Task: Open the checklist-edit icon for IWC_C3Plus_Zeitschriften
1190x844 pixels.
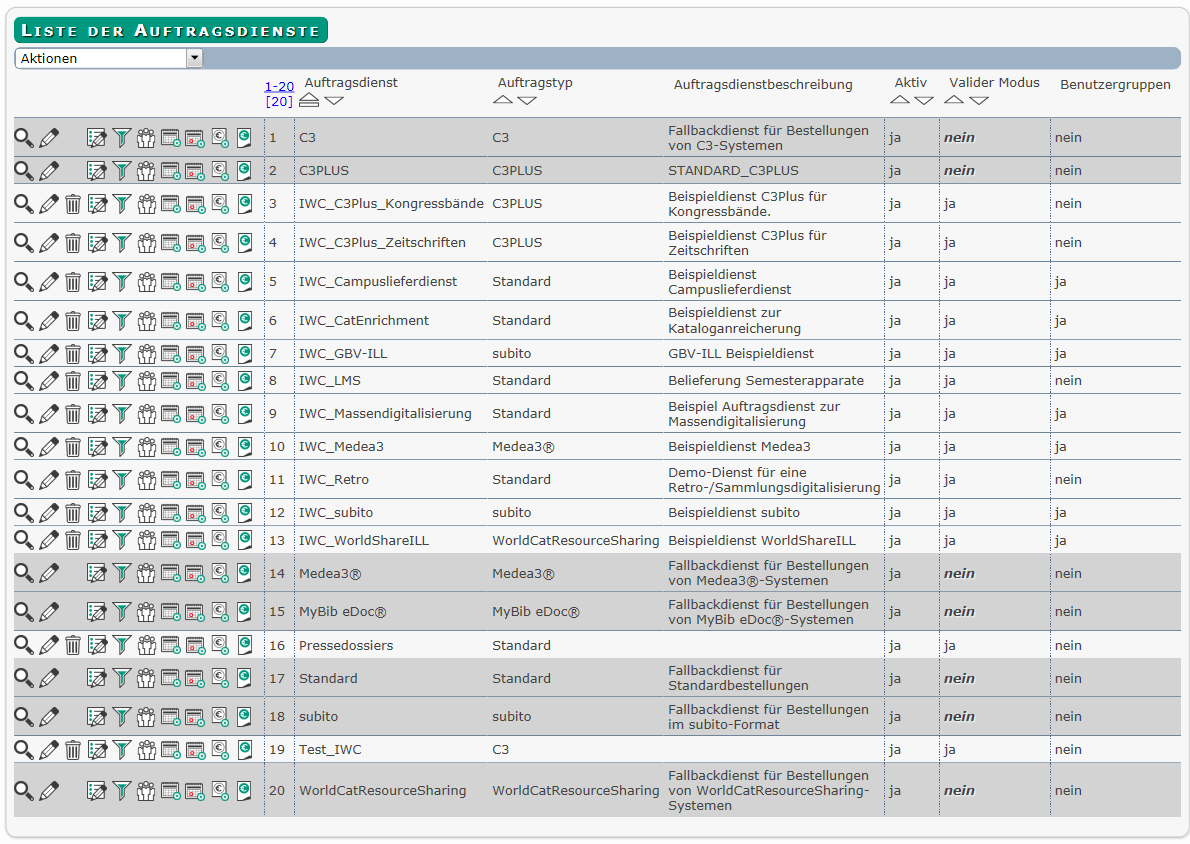Action: (97, 243)
